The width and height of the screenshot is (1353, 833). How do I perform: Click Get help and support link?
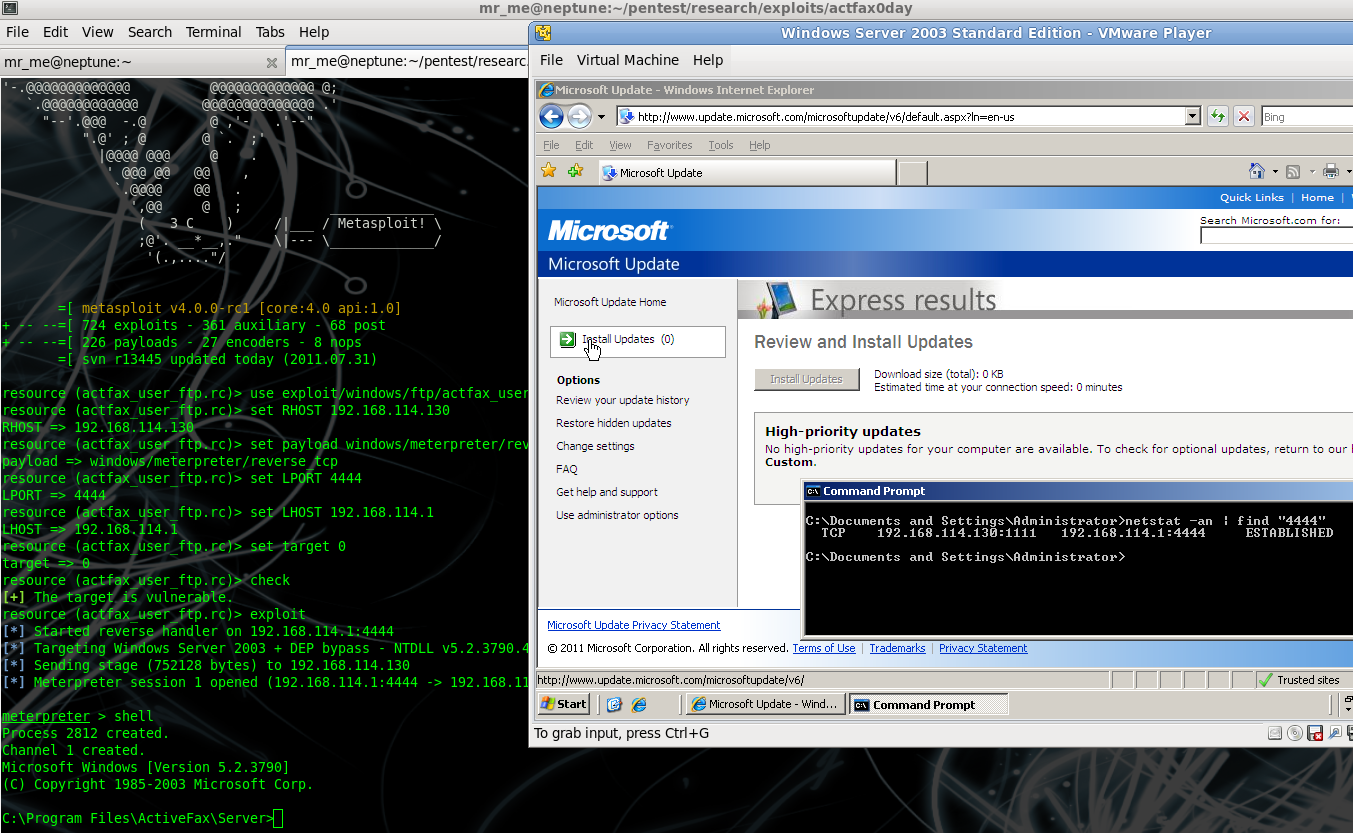tap(607, 492)
